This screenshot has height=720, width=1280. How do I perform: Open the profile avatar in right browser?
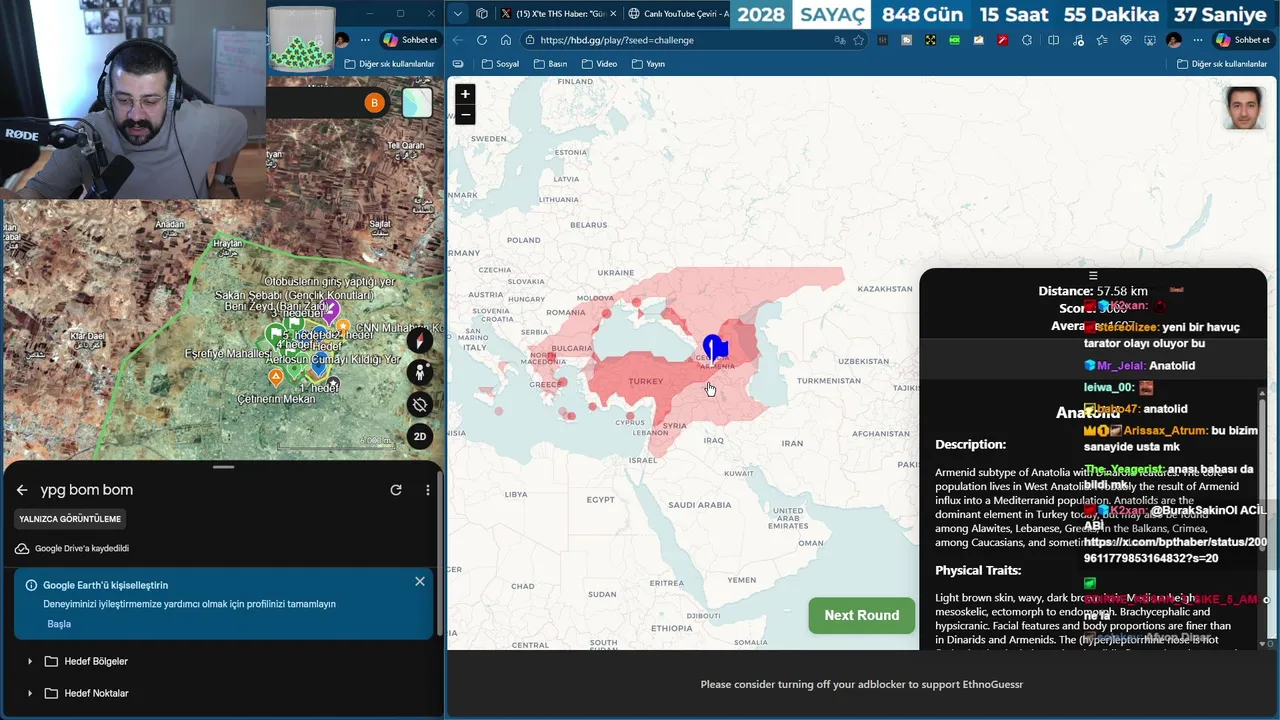pos(1174,40)
